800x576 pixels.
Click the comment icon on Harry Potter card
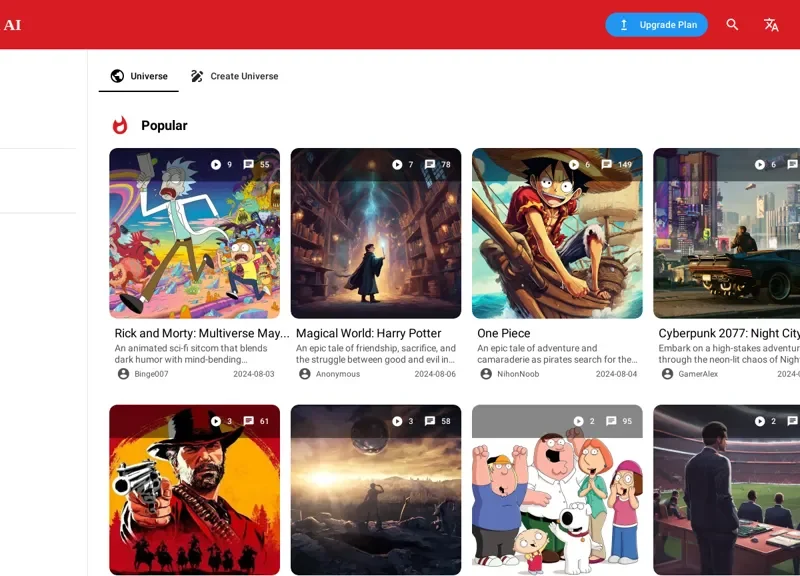[x=430, y=164]
